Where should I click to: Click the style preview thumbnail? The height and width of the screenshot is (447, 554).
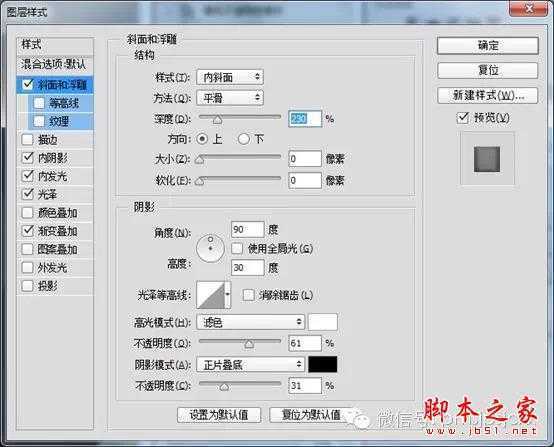point(487,159)
